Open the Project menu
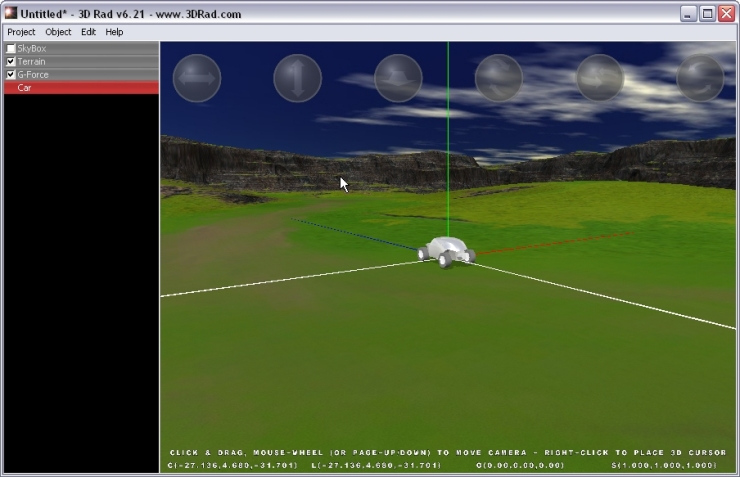 pyautogui.click(x=21, y=32)
